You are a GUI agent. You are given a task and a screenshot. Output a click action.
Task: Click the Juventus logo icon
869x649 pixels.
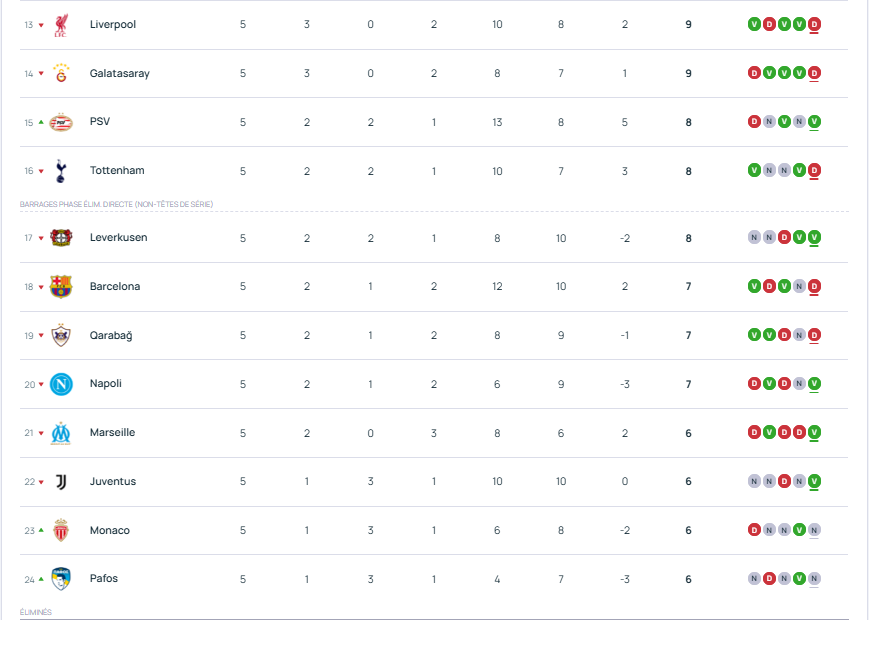pos(61,482)
